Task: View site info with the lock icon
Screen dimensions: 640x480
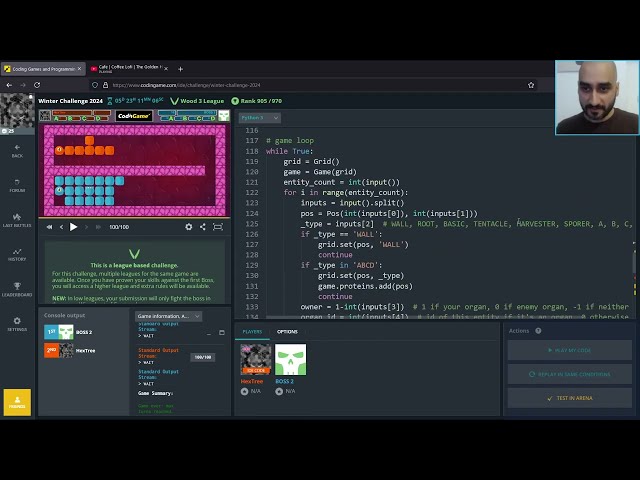Action: tap(105, 85)
